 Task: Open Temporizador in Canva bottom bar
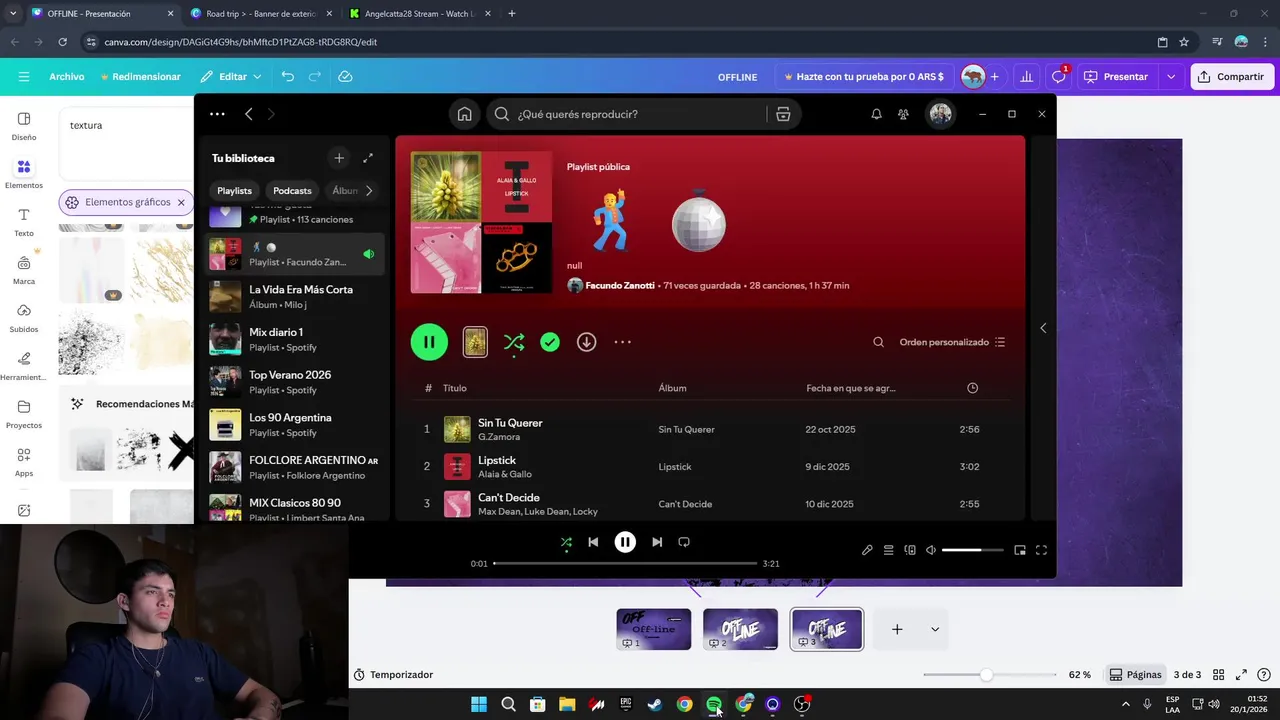pyautogui.click(x=393, y=675)
